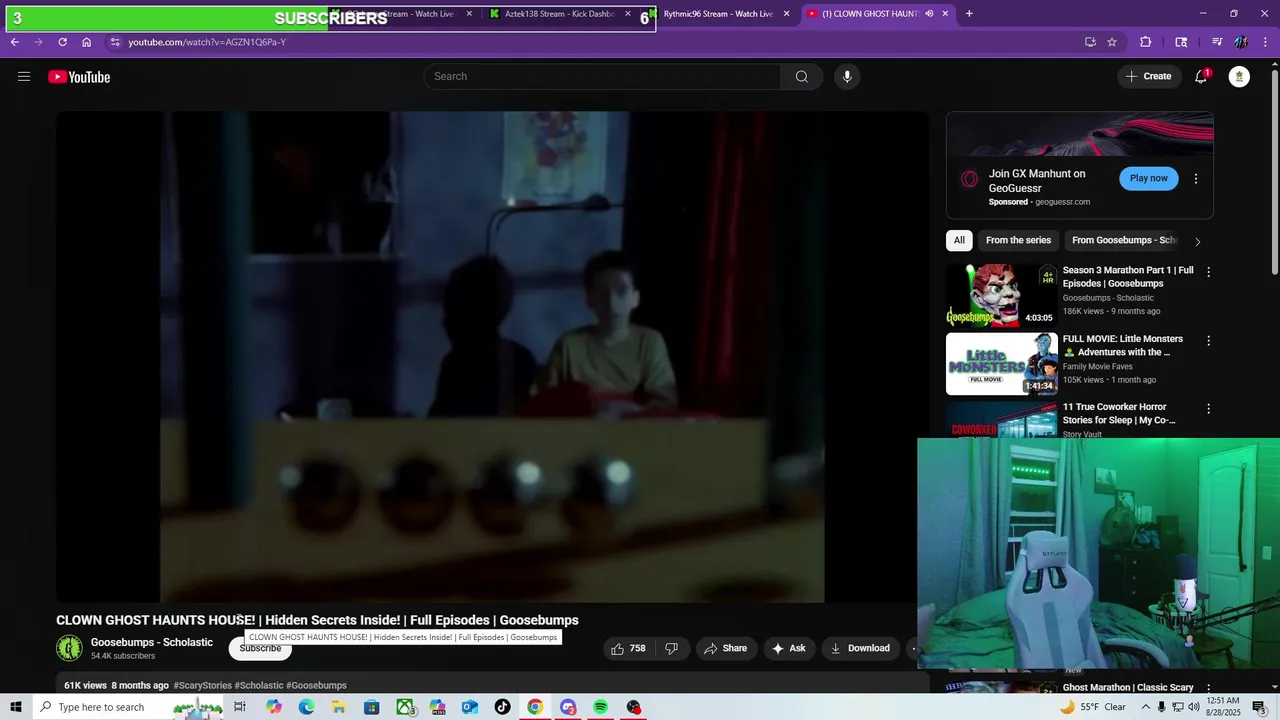Open YouTube notifications bell
Screen dimensions: 1280x720
(x=1201, y=77)
